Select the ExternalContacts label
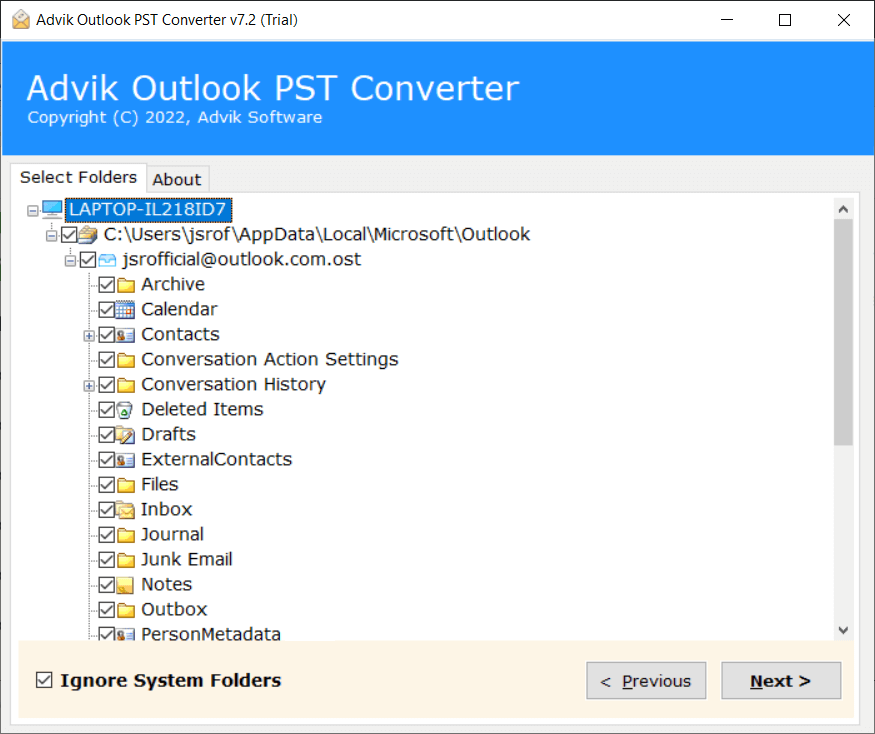 click(x=217, y=459)
